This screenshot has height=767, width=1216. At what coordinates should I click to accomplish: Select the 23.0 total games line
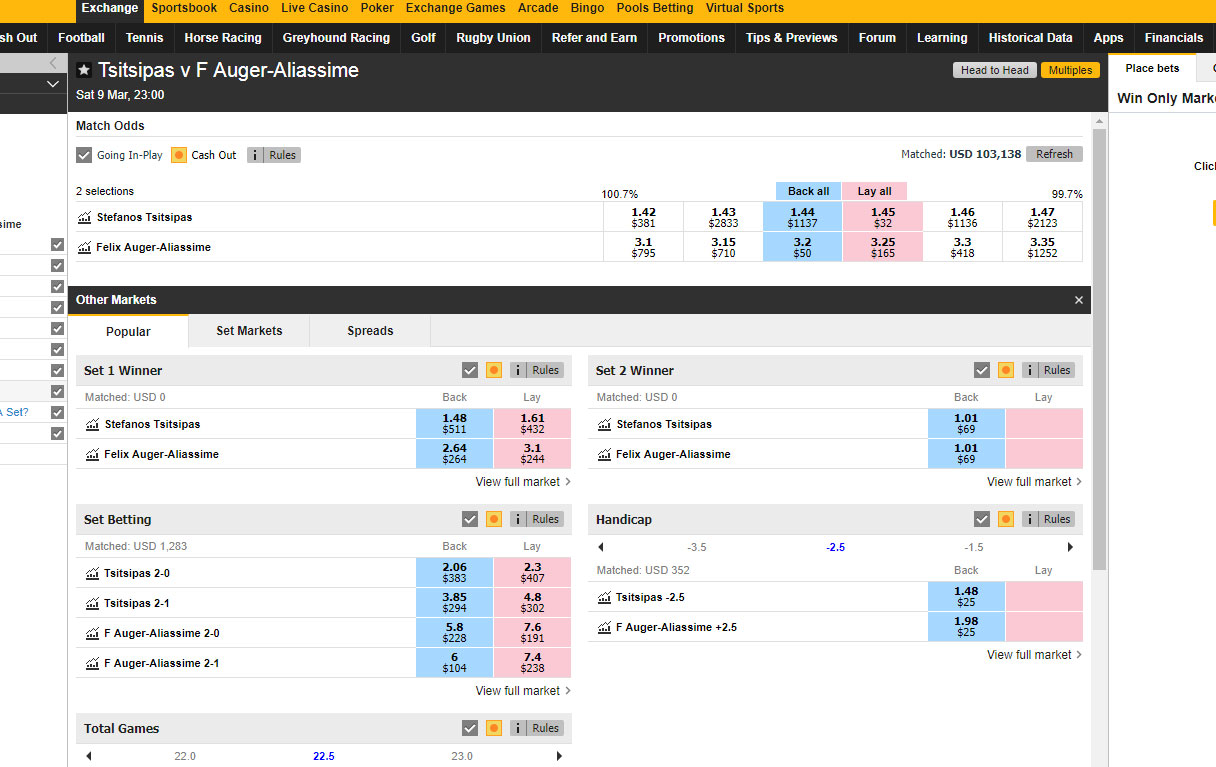462,756
